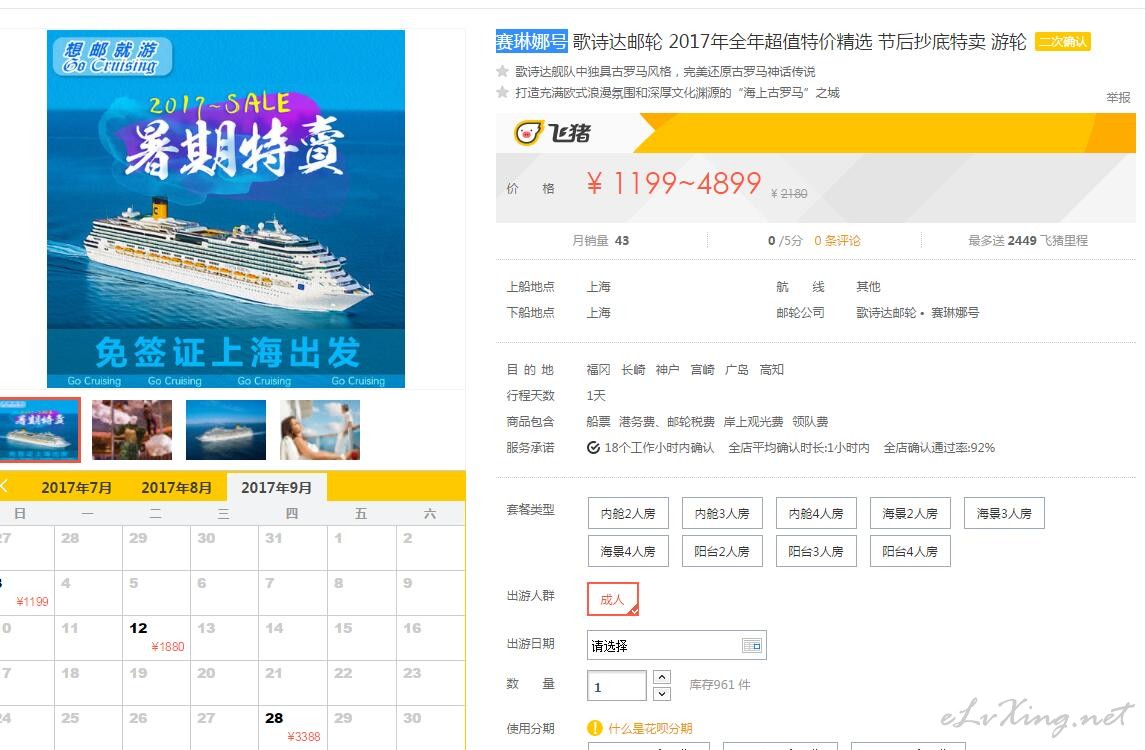Image resolution: width=1145 pixels, height=750 pixels.
Task: Choose 海景4人房 package option
Action: click(x=628, y=551)
